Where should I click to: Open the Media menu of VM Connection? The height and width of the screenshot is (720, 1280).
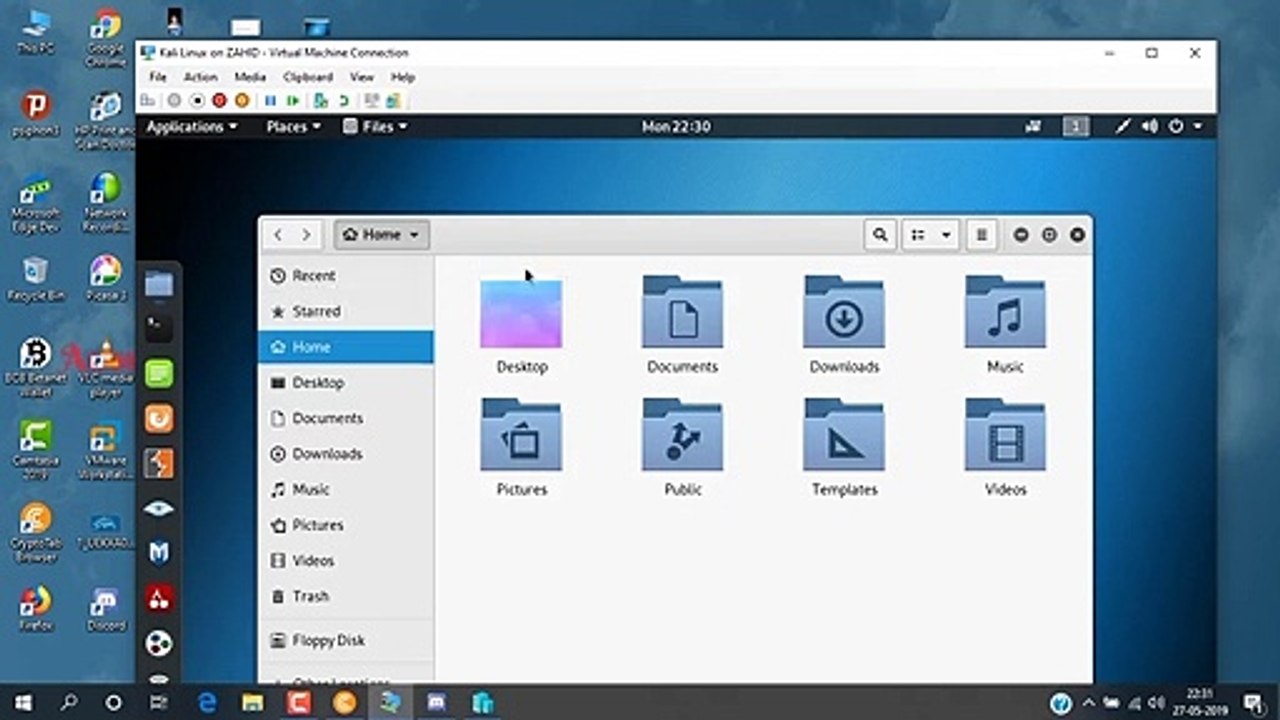coord(250,77)
